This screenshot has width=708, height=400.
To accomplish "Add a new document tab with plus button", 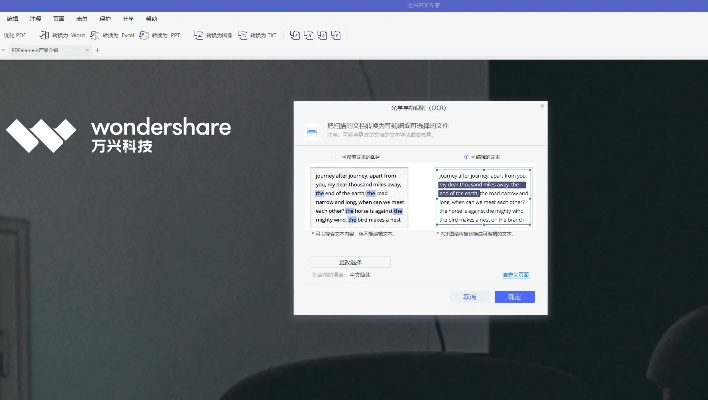I will [x=97, y=50].
